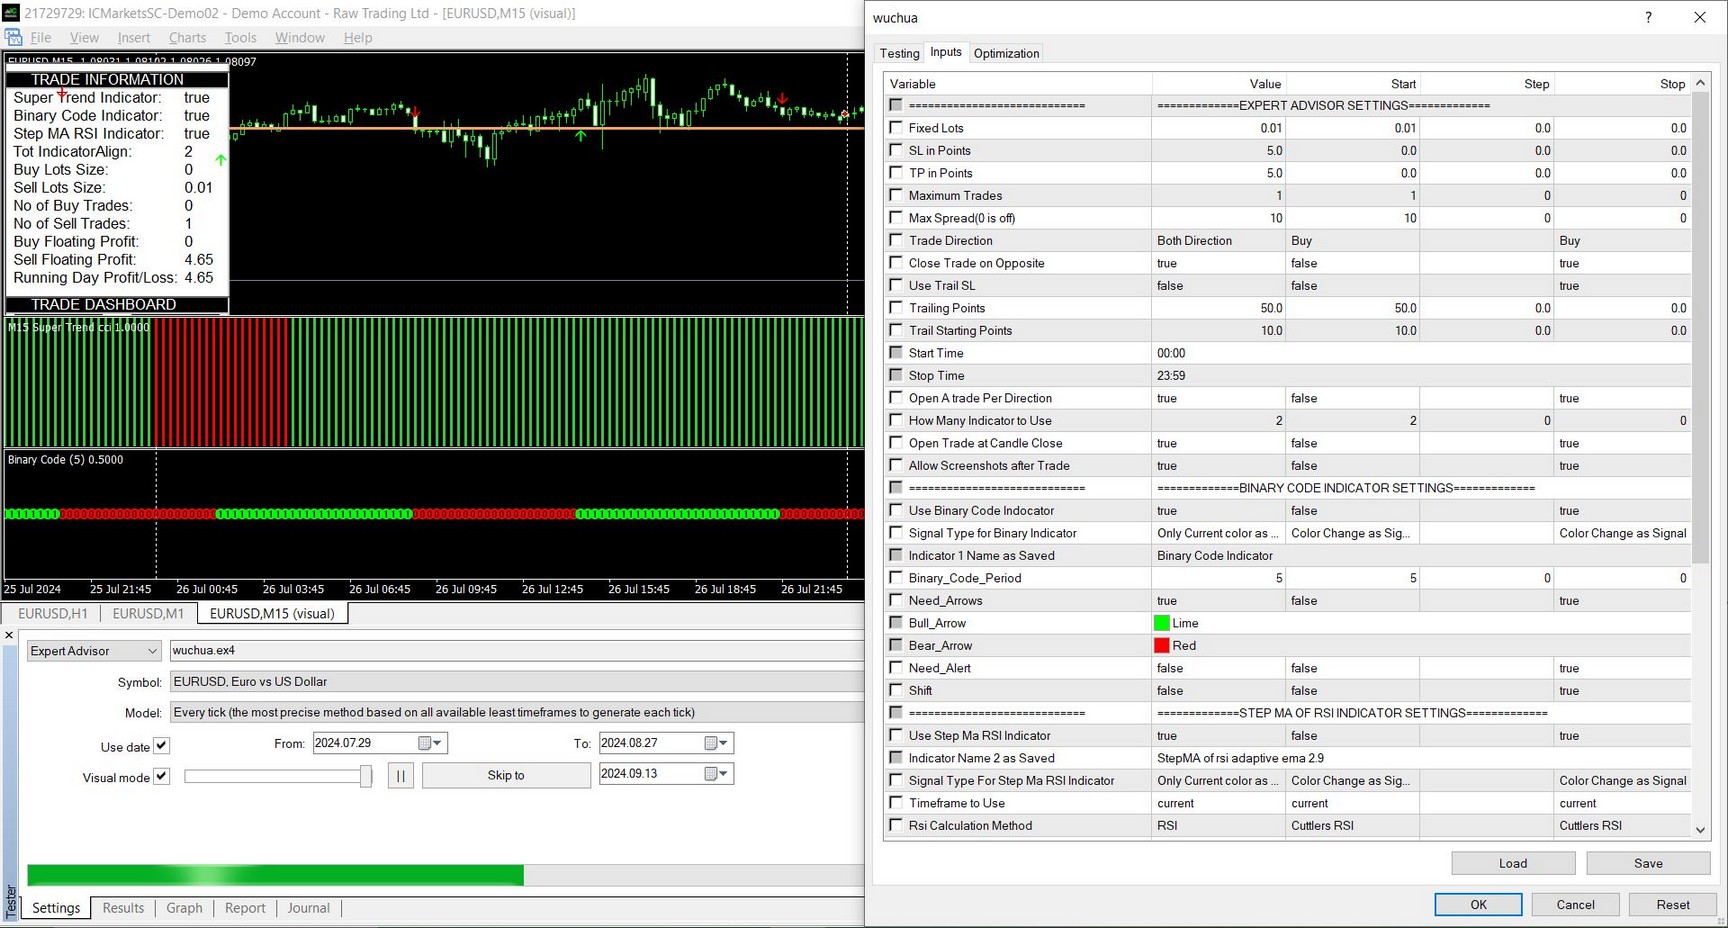This screenshot has height=928, width=1728.
Task: Pause the visual backtest
Action: coord(400,775)
